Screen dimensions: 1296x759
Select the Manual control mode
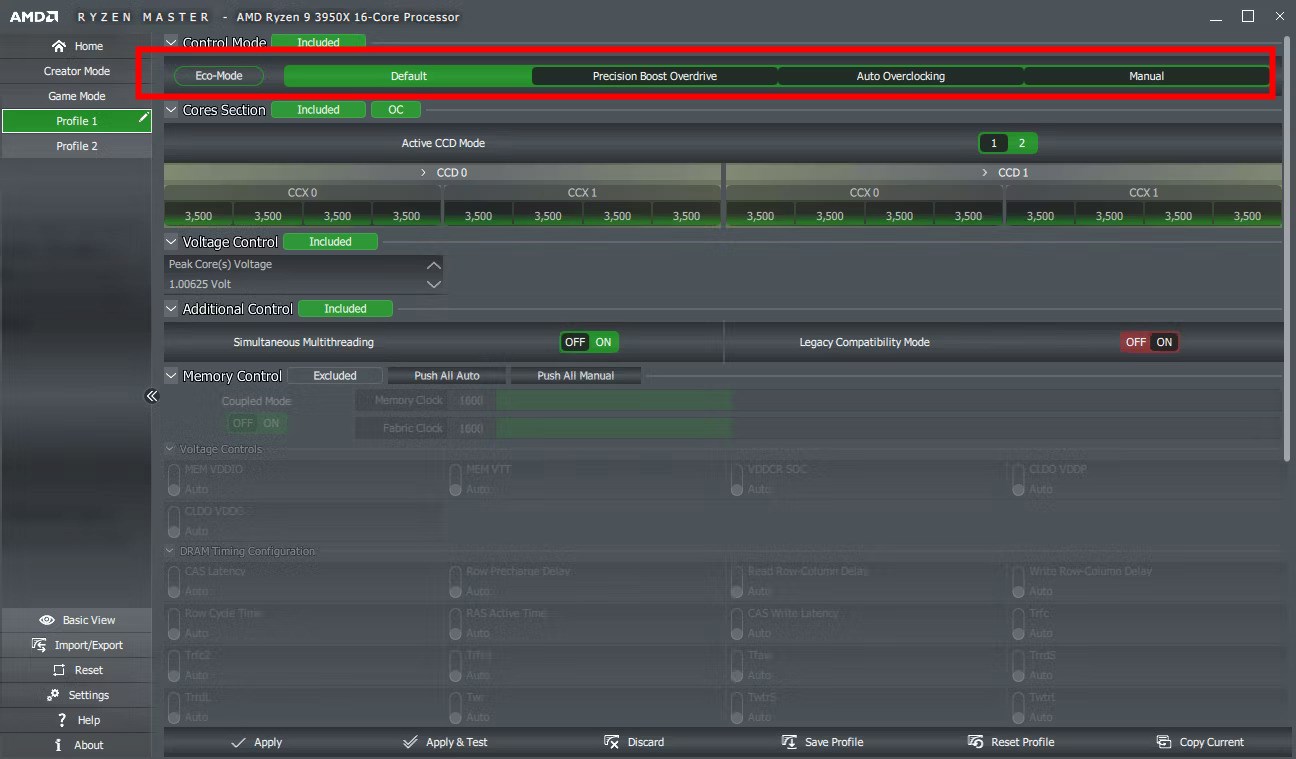(1147, 76)
